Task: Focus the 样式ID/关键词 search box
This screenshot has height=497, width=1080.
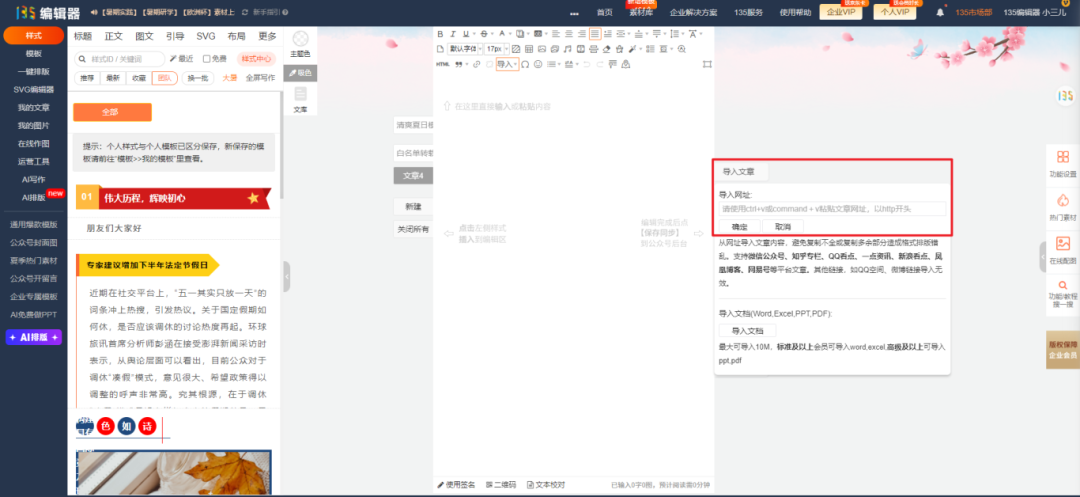Action: 120,59
